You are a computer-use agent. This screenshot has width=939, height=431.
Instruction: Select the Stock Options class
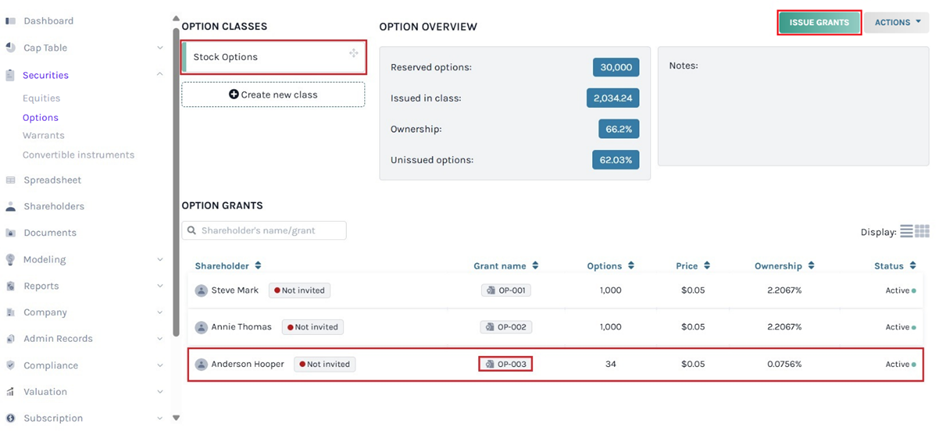click(273, 57)
